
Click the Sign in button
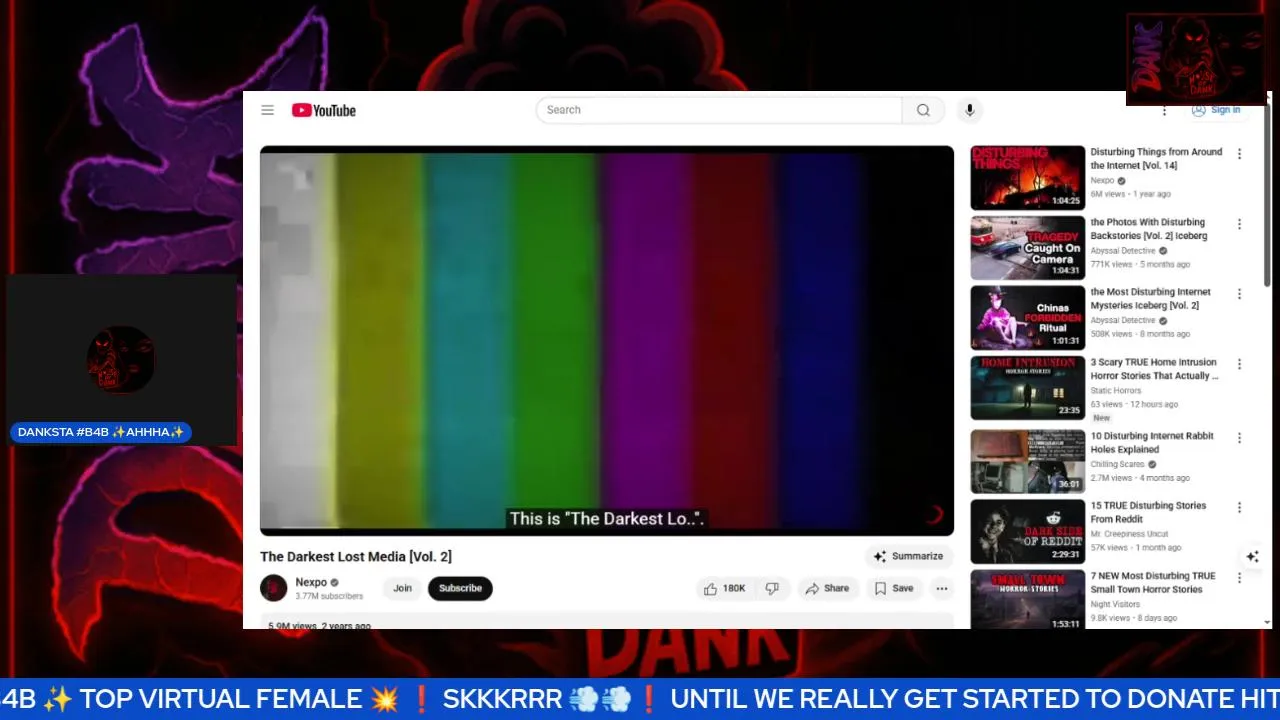click(x=1215, y=110)
